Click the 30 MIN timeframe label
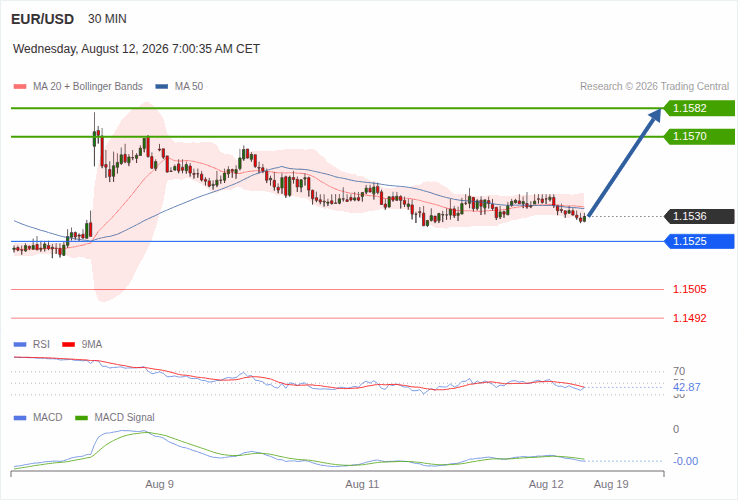Screen dimensions: 738x500 pyautogui.click(x=107, y=19)
